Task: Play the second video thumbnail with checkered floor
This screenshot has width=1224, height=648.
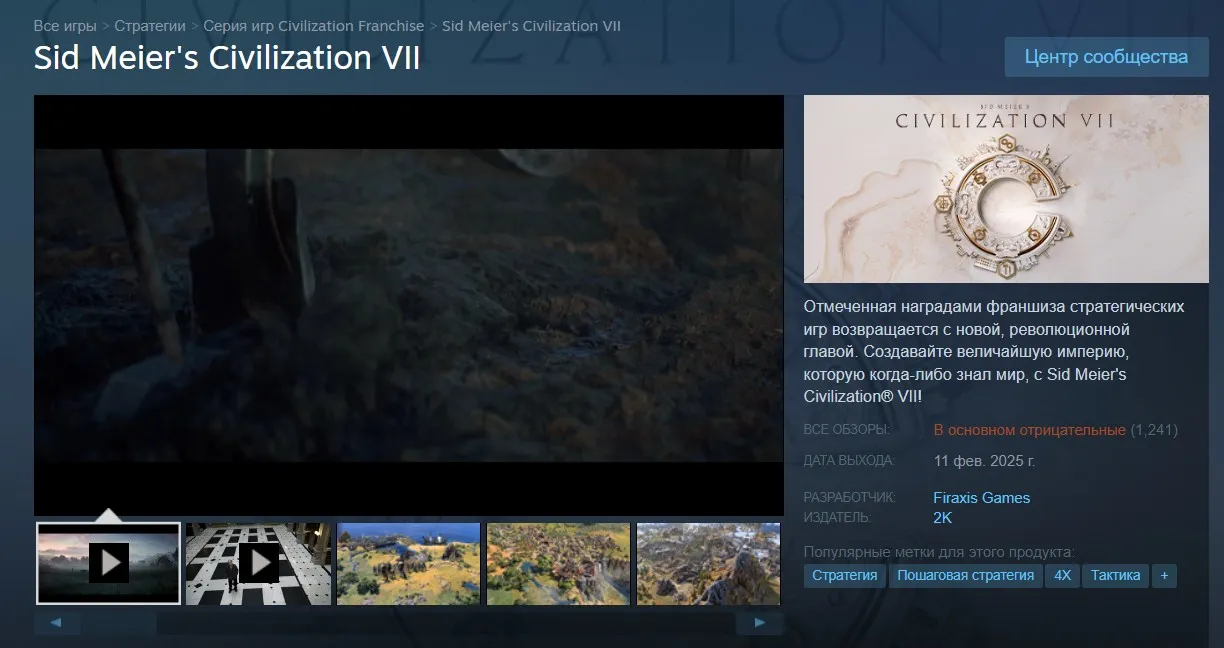Action: [x=258, y=563]
